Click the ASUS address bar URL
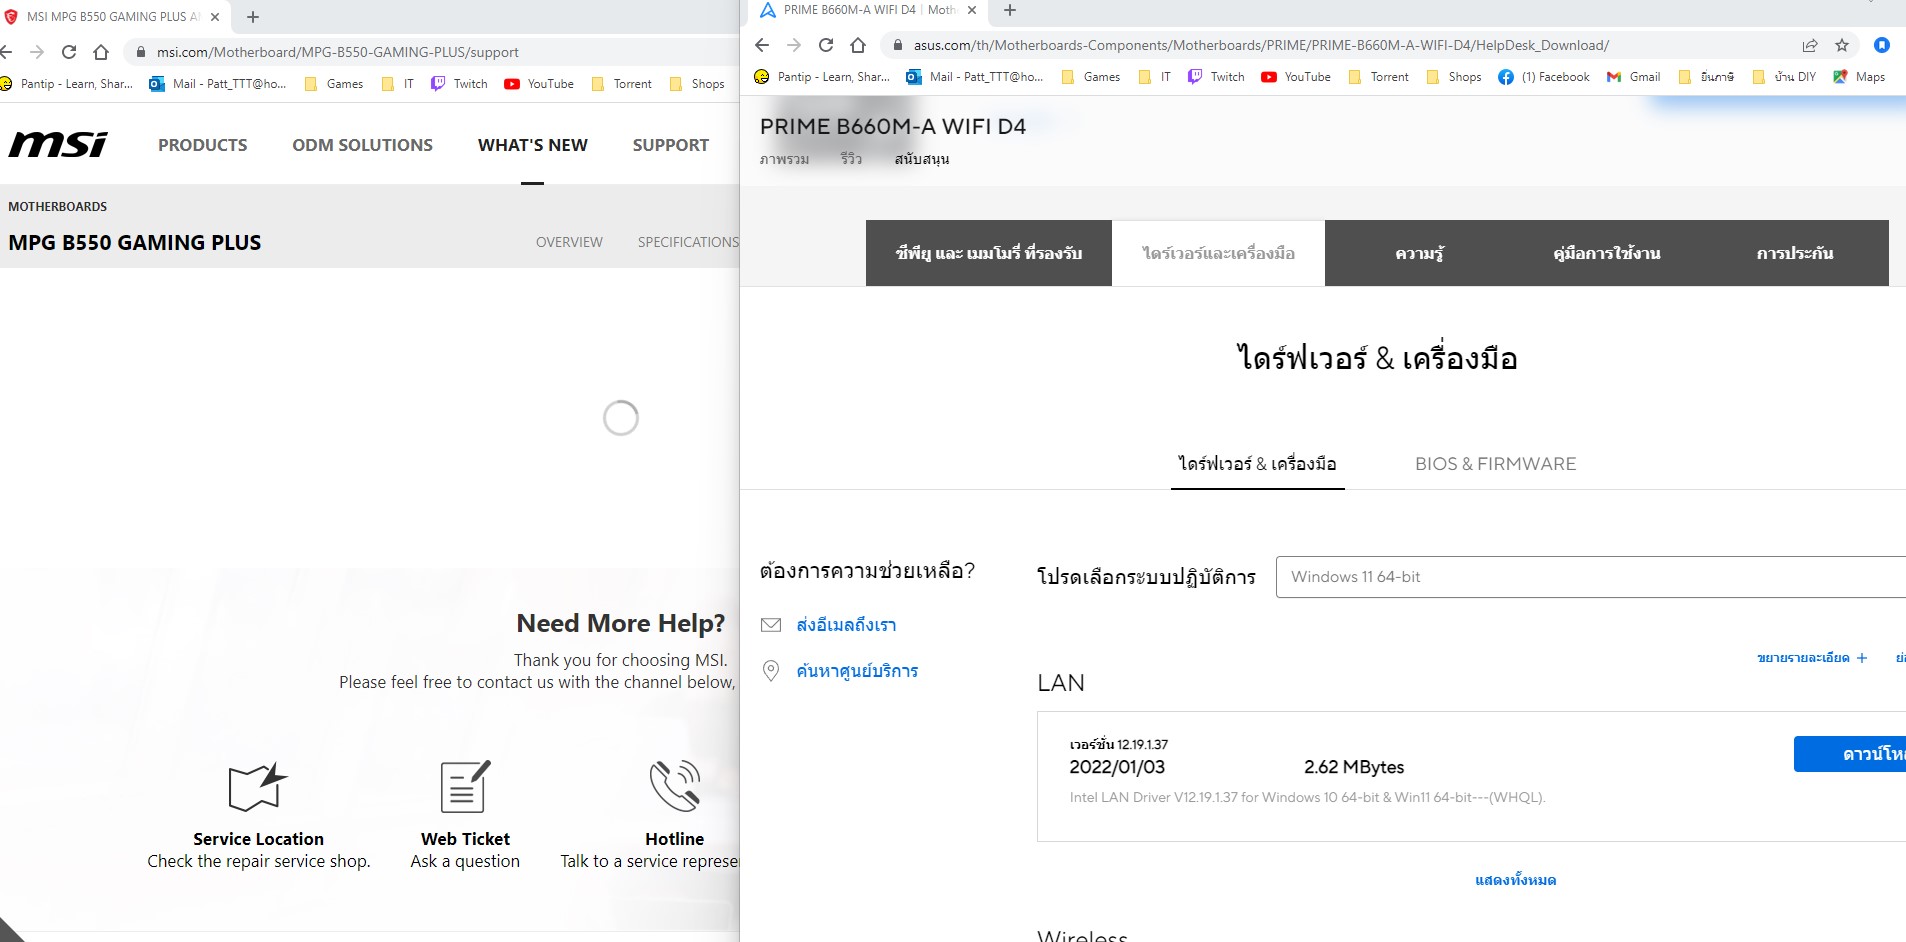The height and width of the screenshot is (942, 1906). [1261, 45]
